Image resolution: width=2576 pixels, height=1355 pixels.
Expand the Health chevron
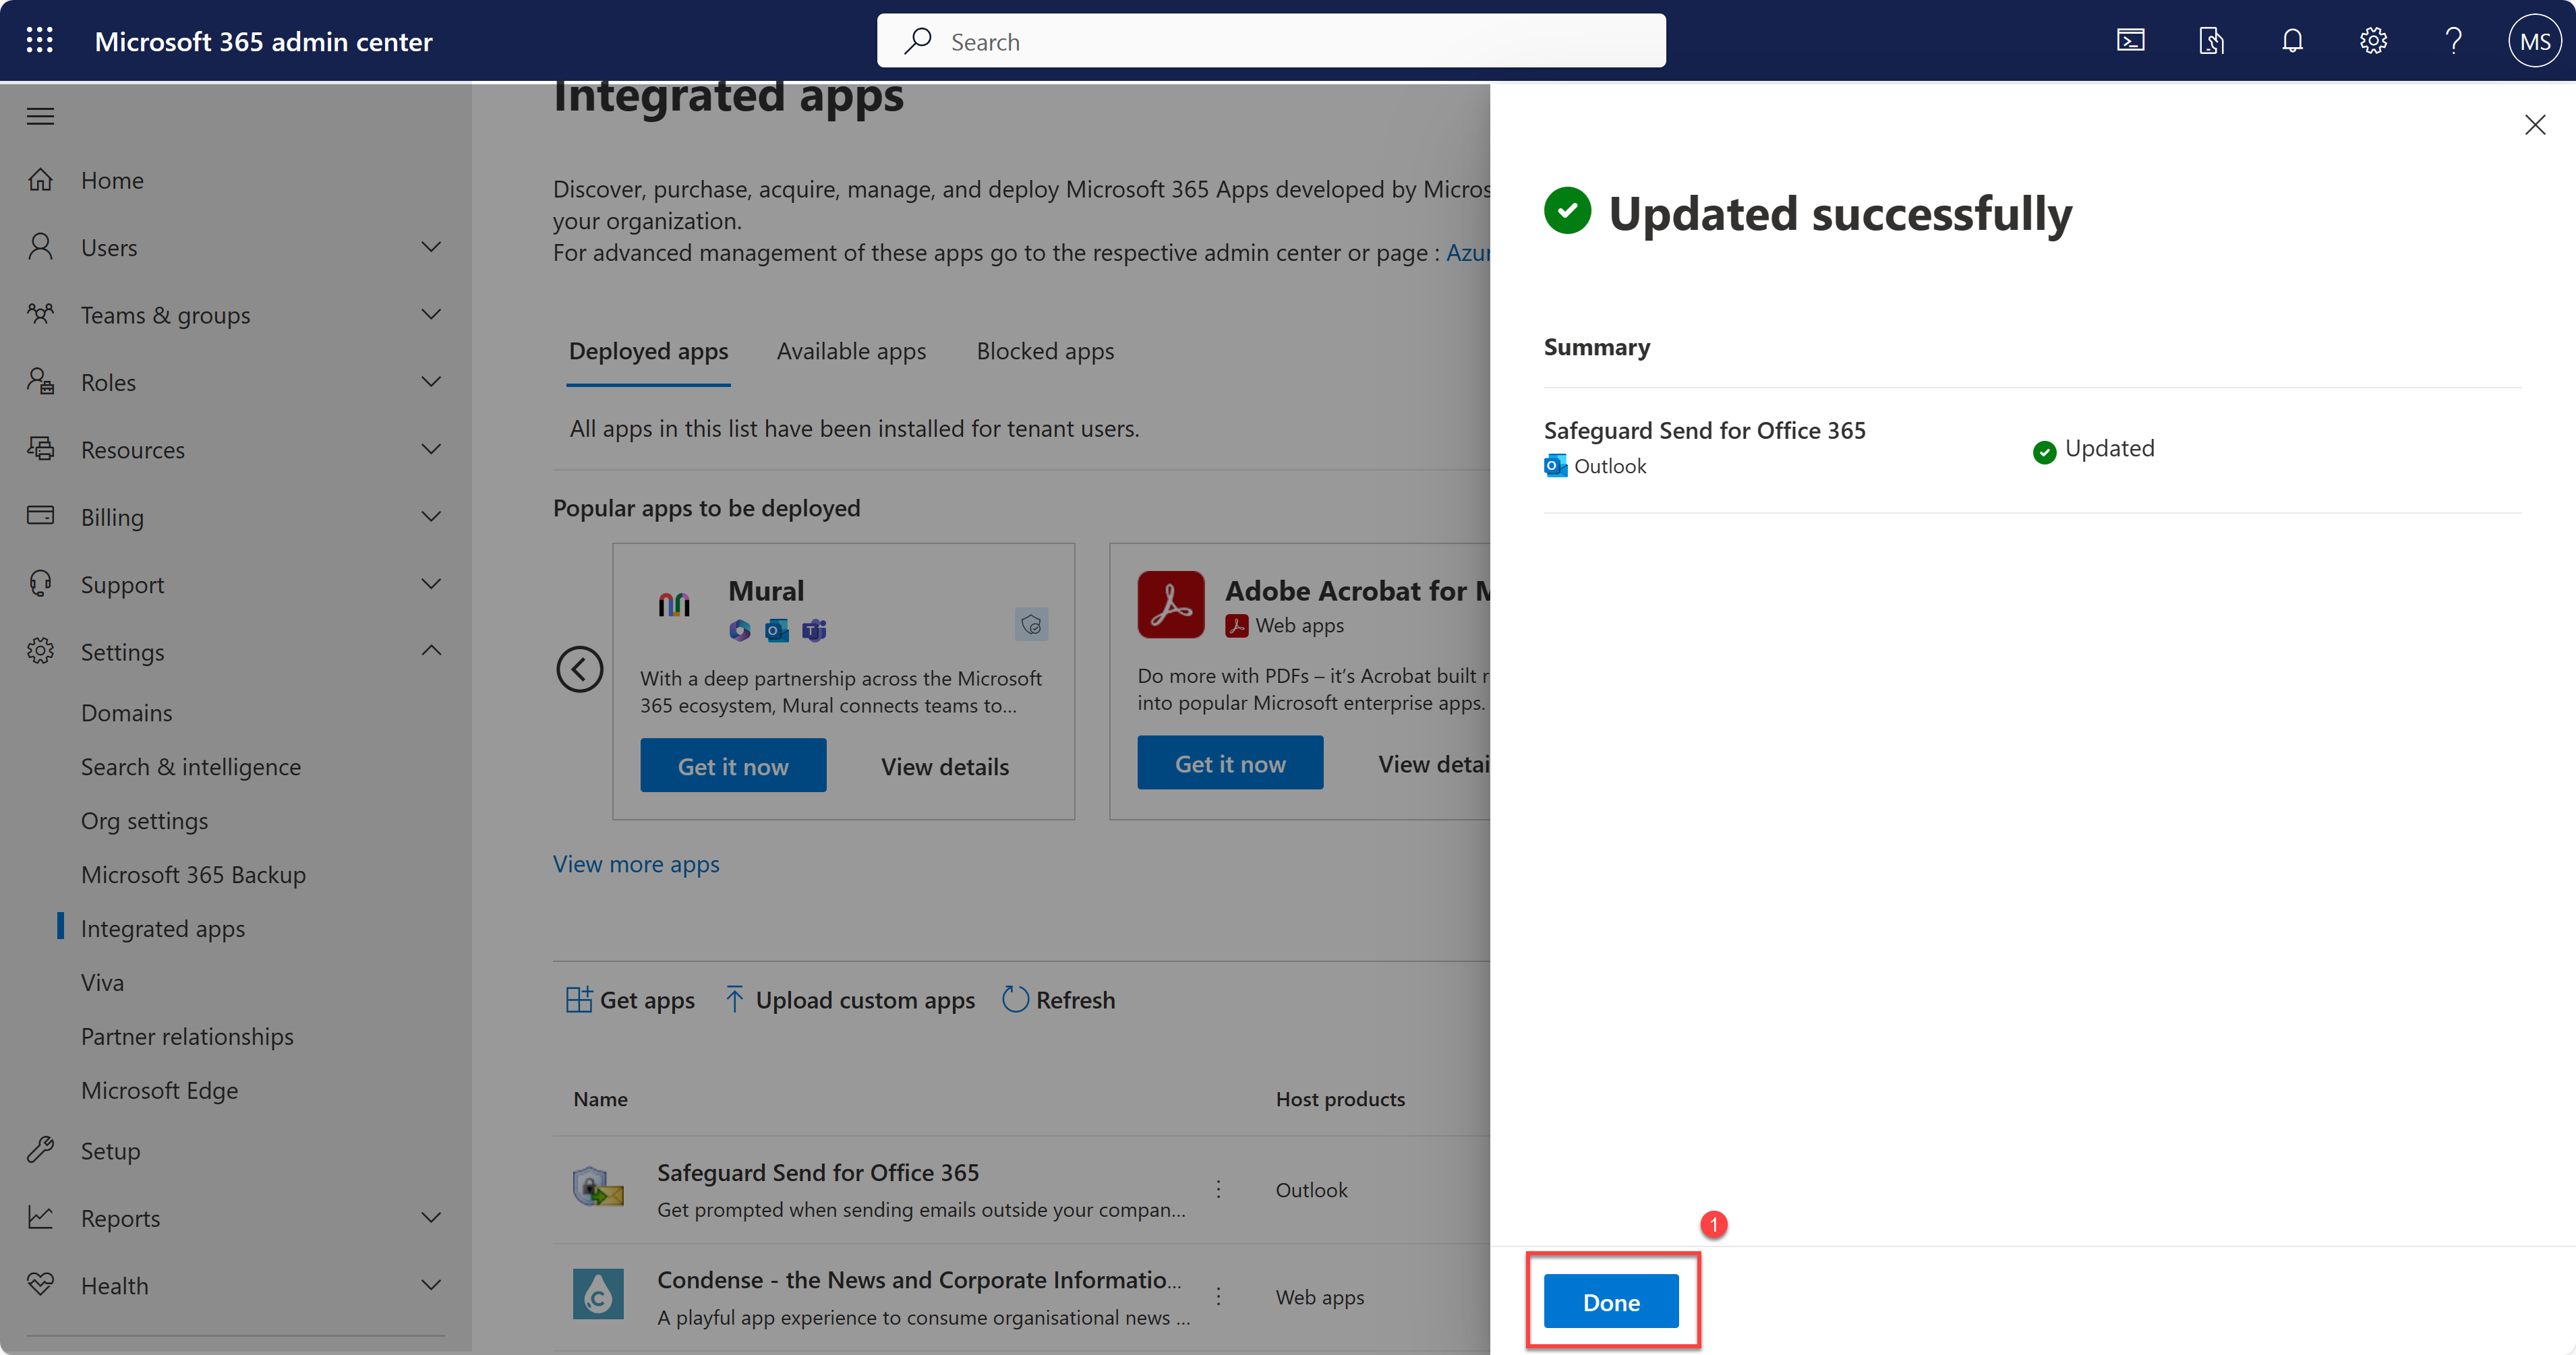click(x=431, y=1284)
